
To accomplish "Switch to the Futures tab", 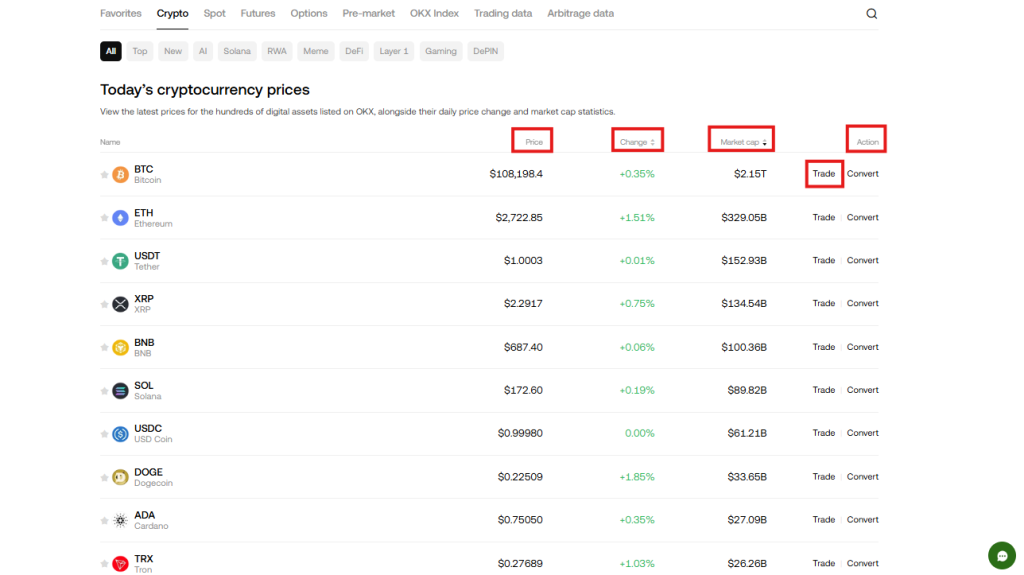I will [x=258, y=13].
